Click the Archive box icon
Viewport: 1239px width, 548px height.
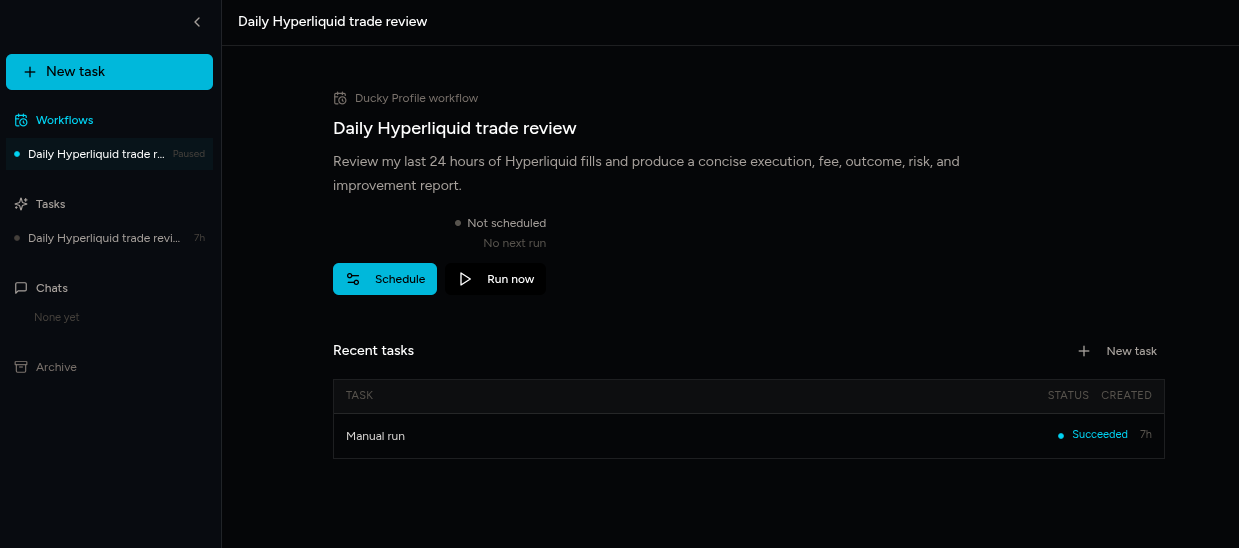(x=21, y=367)
